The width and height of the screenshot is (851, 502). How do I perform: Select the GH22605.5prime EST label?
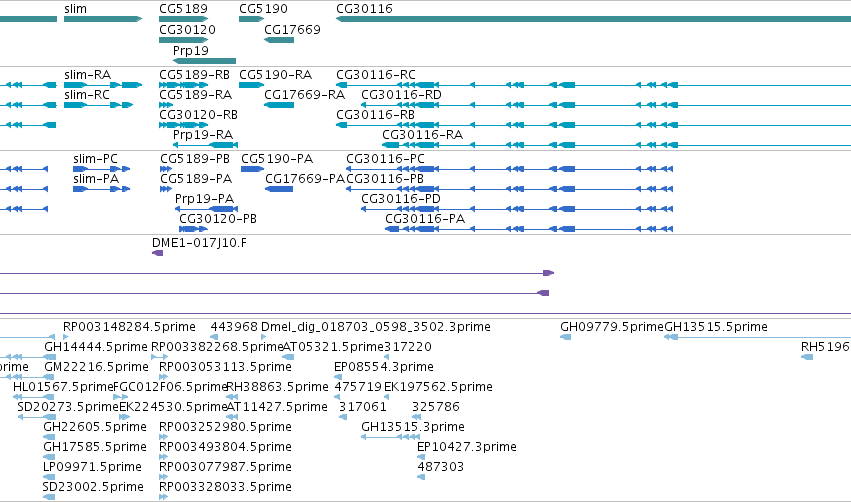95,428
